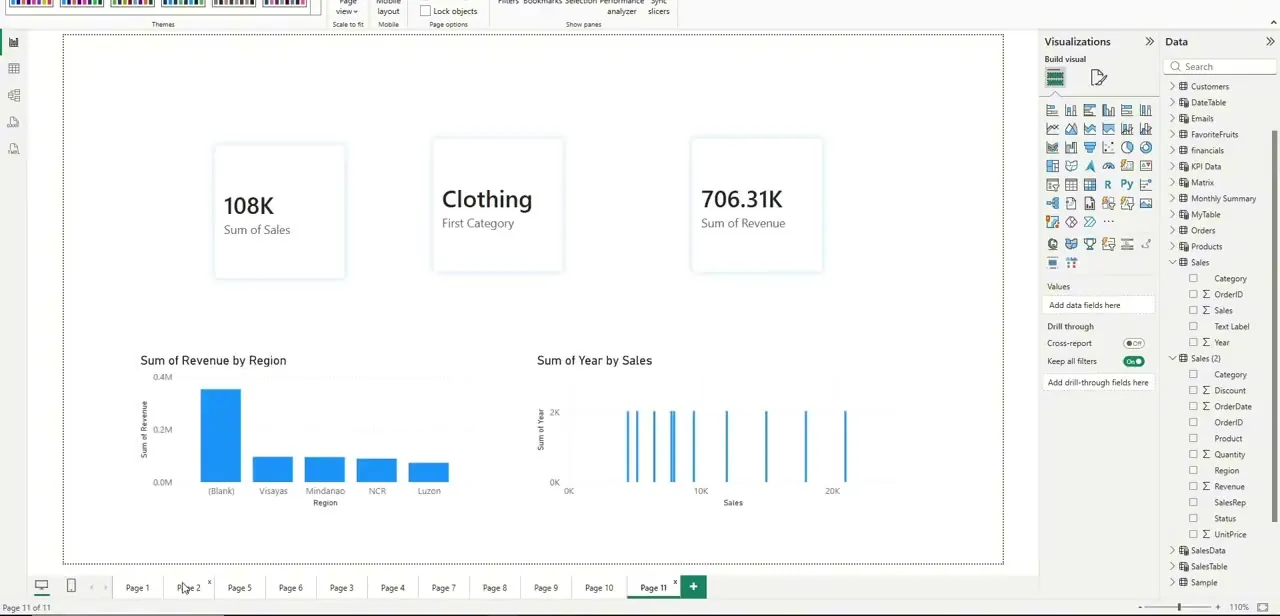The image size is (1280, 616).
Task: Check UnitPrice field checkbox
Action: click(x=1193, y=535)
